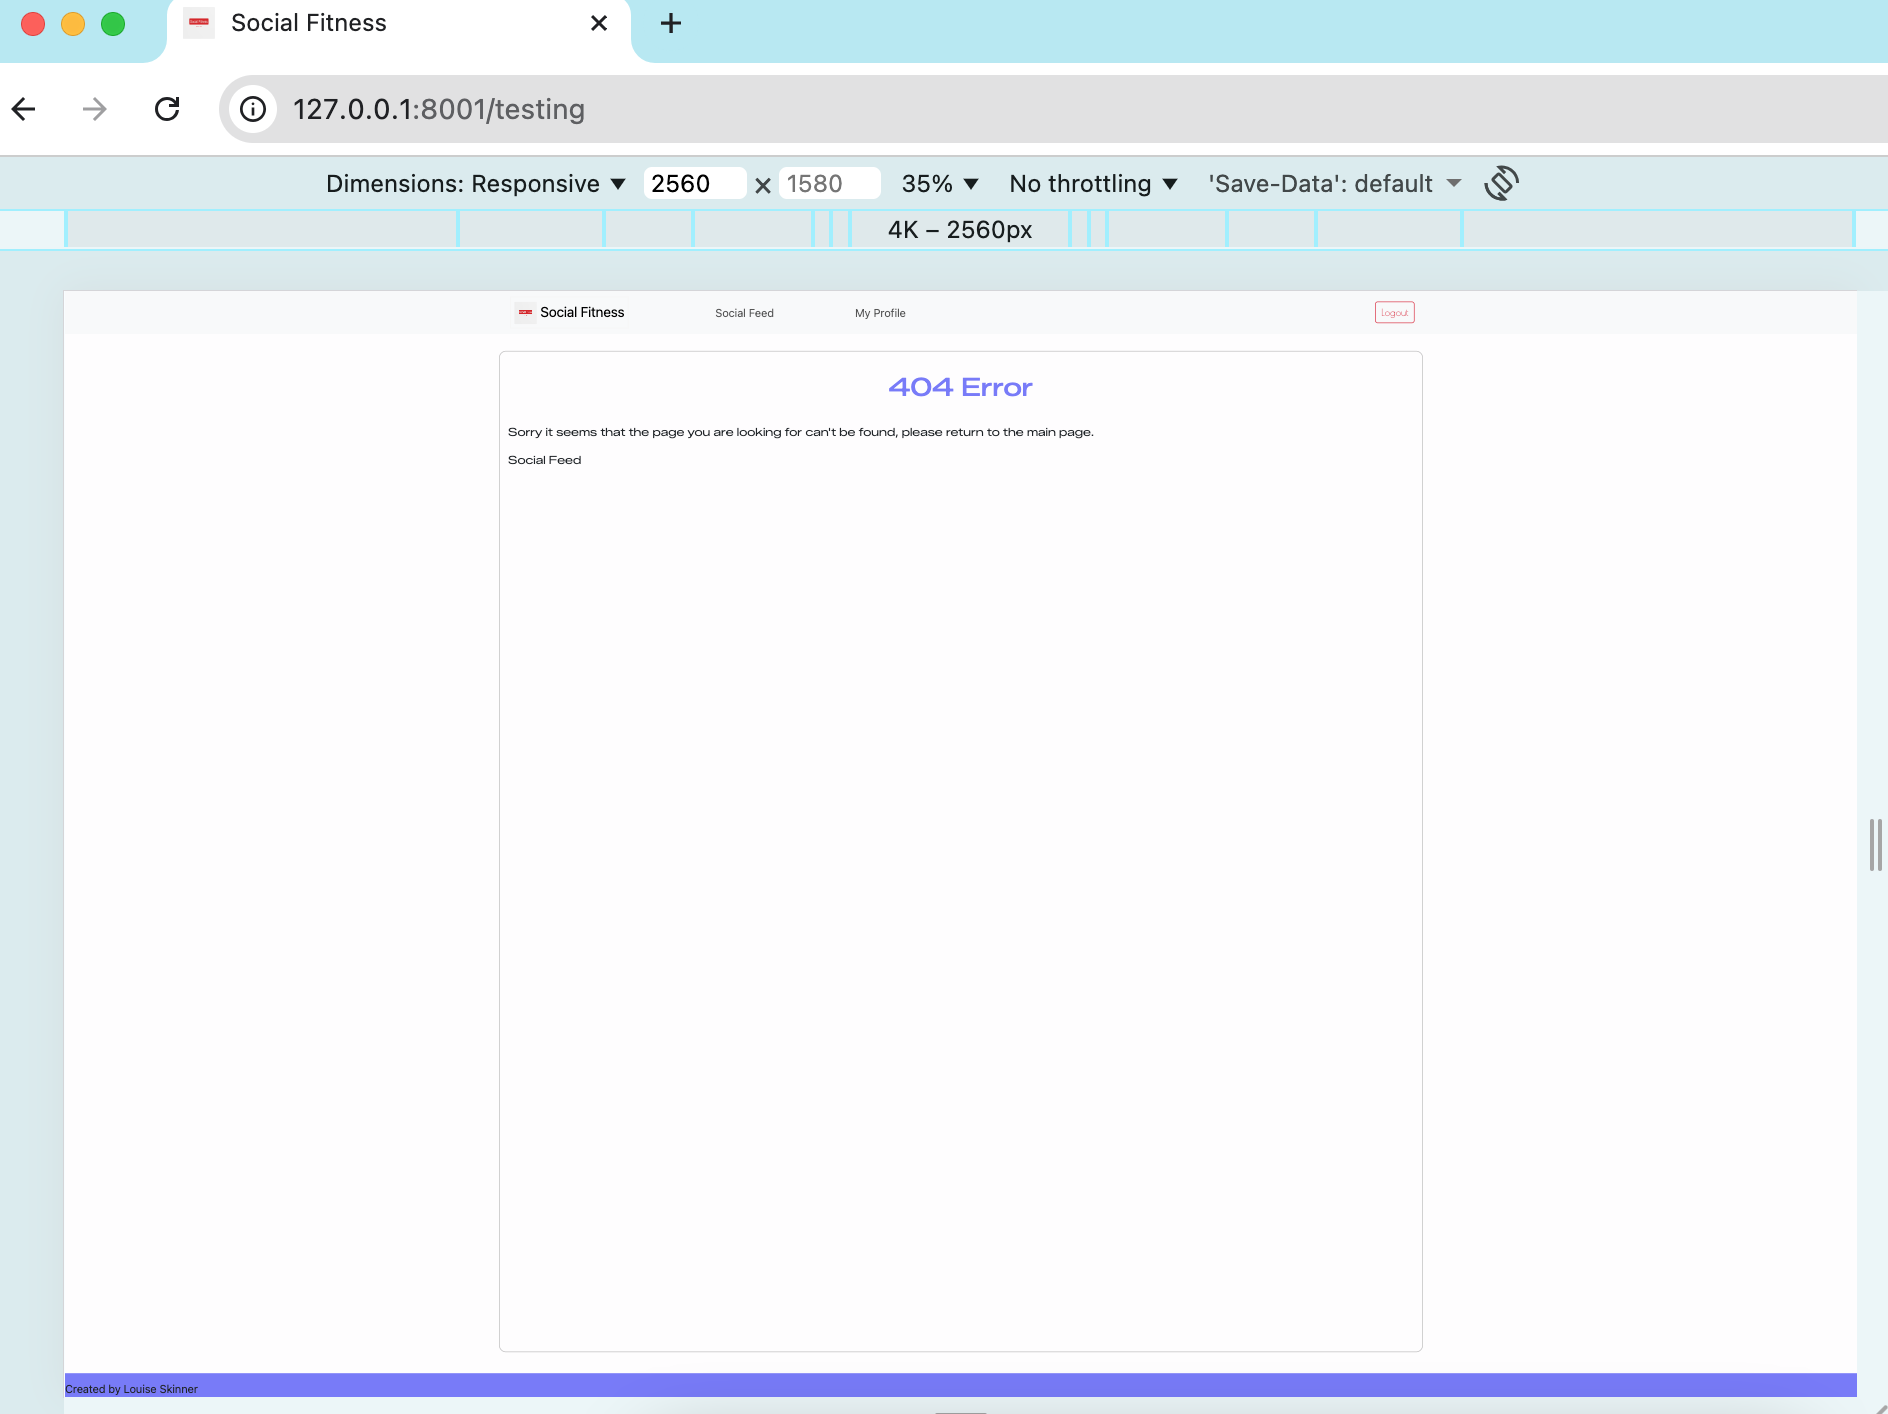Click the back navigation arrow
Screen dimensions: 1888x1414
coord(24,109)
